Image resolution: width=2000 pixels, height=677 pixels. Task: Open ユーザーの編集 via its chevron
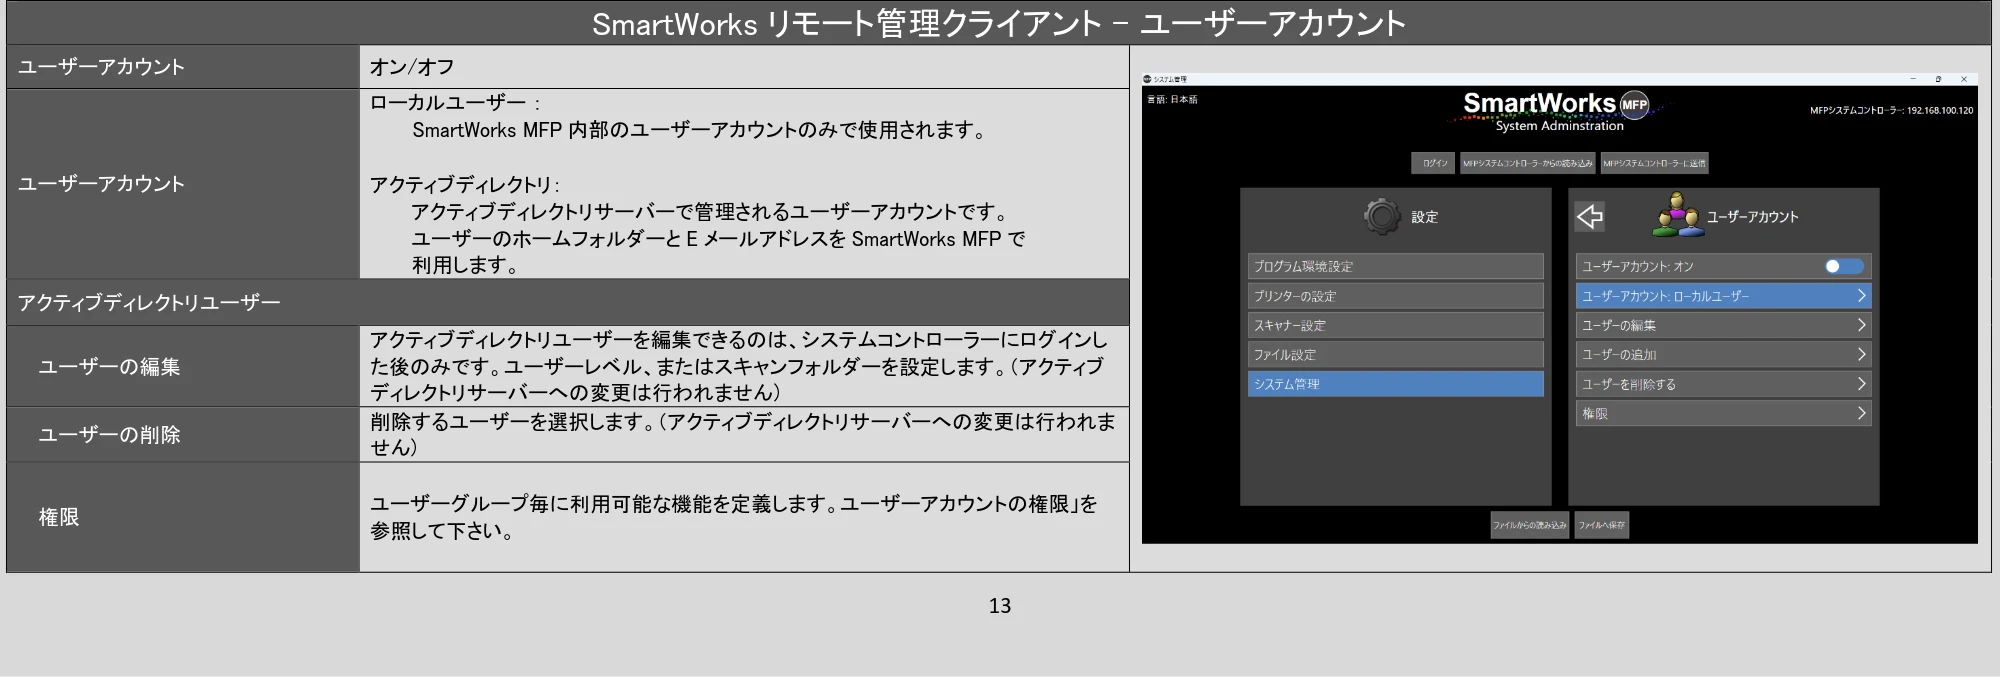pyautogui.click(x=1861, y=325)
